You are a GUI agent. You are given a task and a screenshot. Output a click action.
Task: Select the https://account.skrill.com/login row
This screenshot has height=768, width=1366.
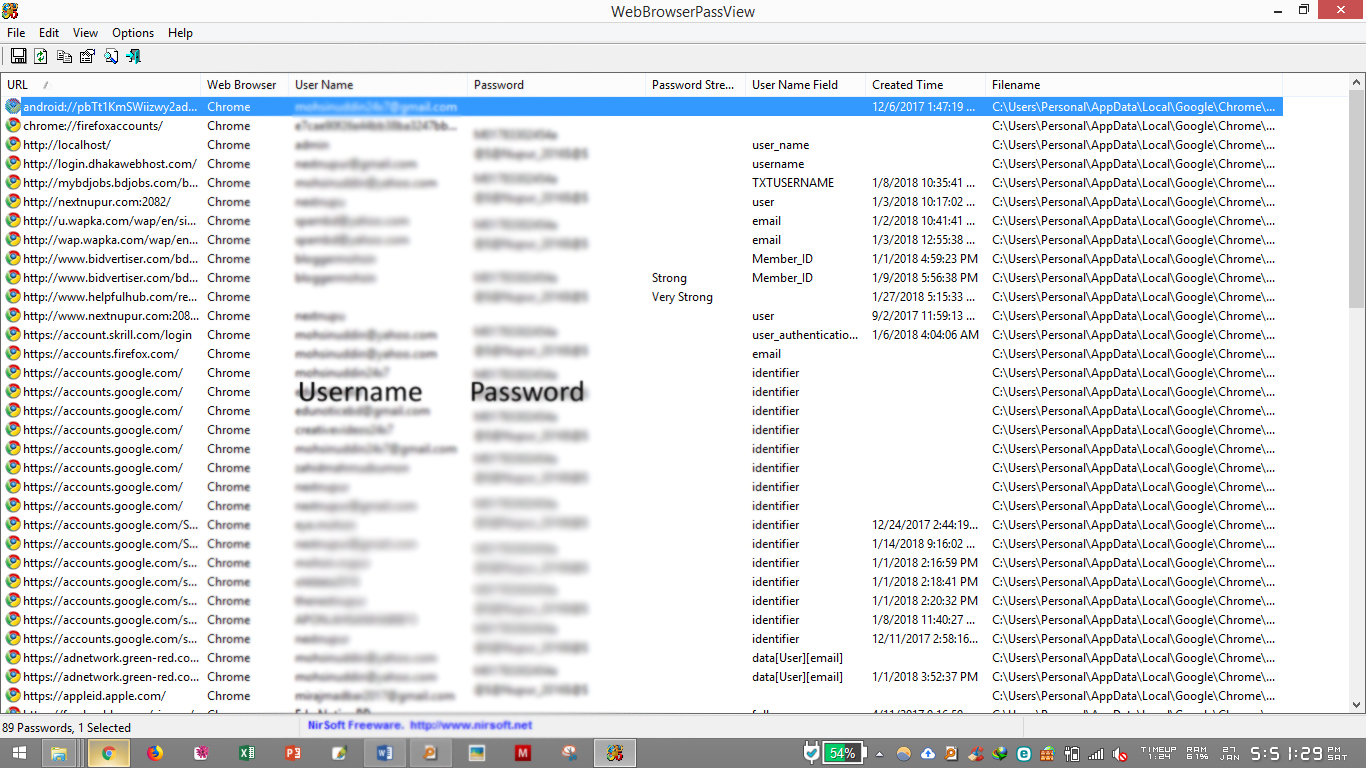coord(642,335)
